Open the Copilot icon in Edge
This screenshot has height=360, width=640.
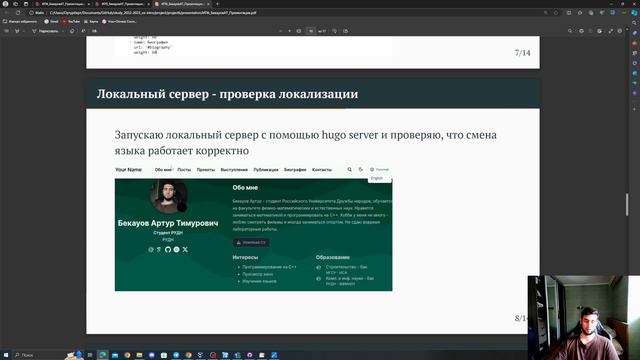pos(634,13)
